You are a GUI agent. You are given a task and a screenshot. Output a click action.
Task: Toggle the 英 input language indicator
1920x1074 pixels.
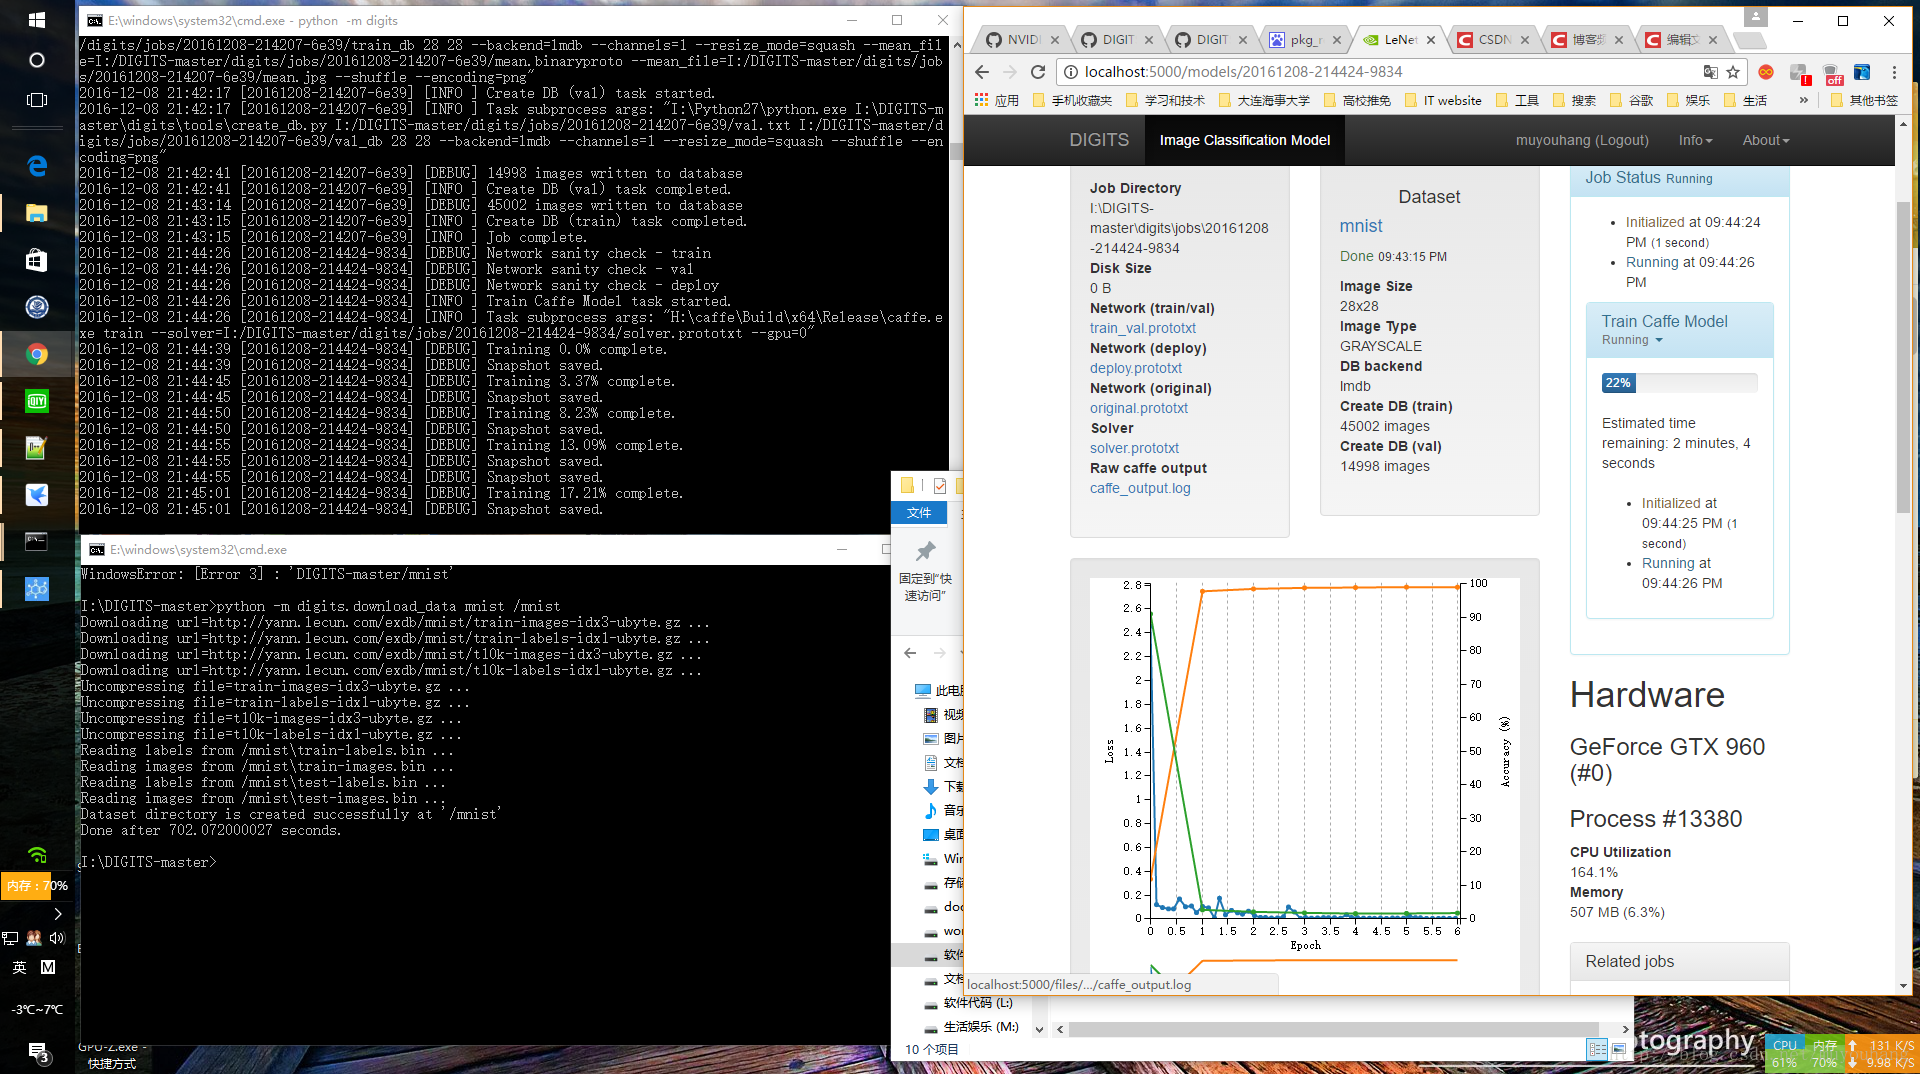[x=19, y=967]
